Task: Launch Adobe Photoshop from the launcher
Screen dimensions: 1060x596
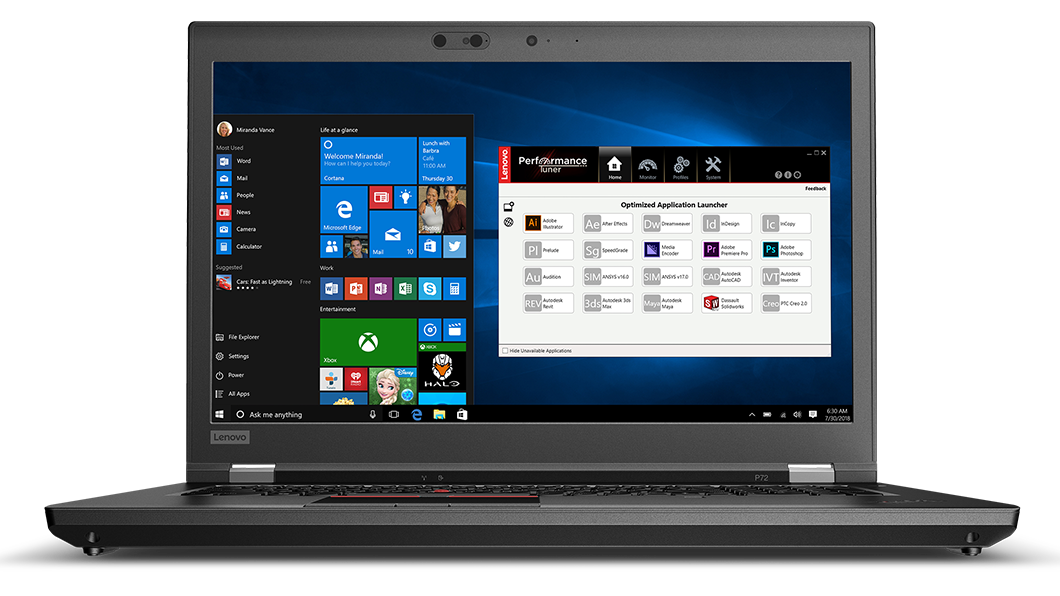Action: 785,250
